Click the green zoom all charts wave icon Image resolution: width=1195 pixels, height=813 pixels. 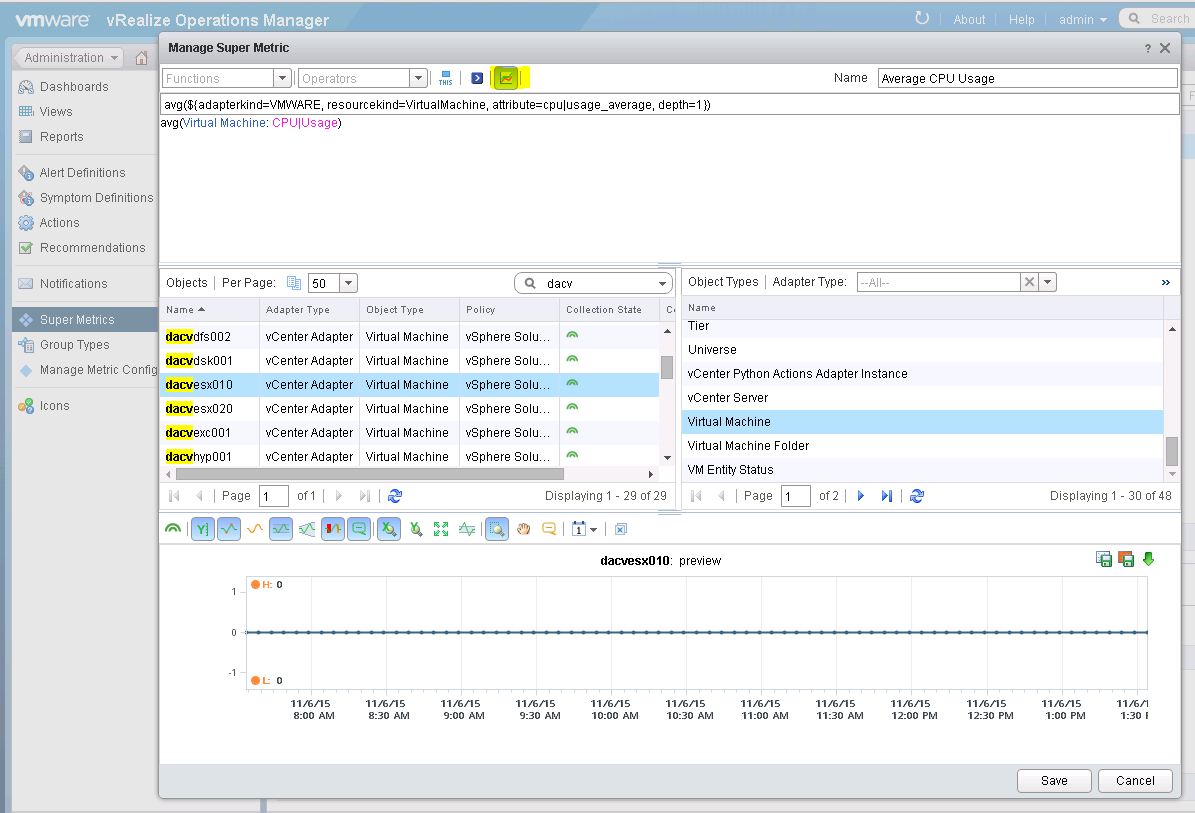click(467, 529)
